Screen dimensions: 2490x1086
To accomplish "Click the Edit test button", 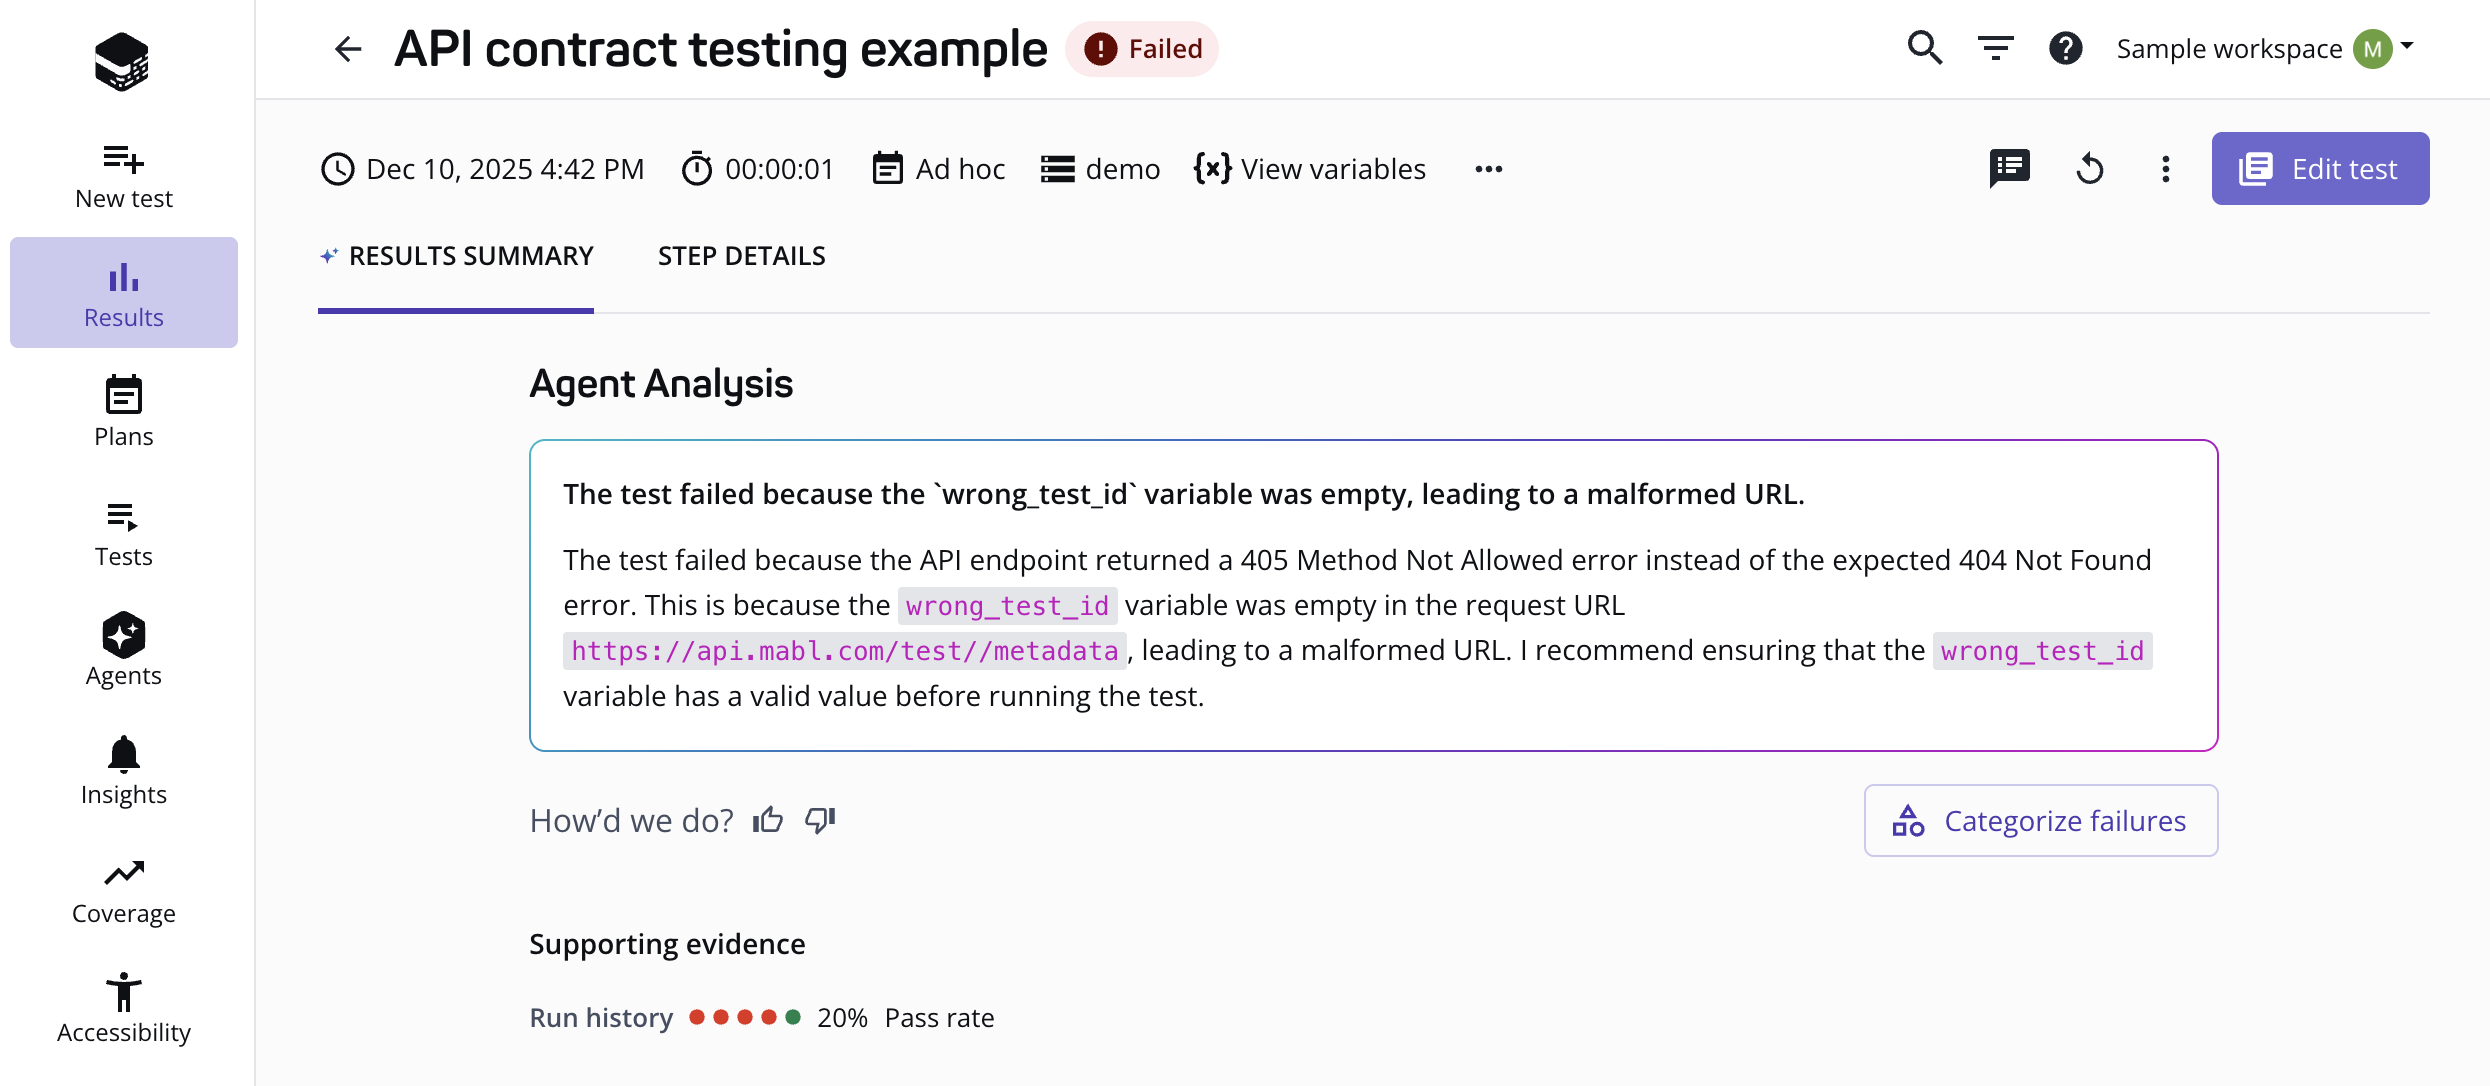I will [2322, 168].
